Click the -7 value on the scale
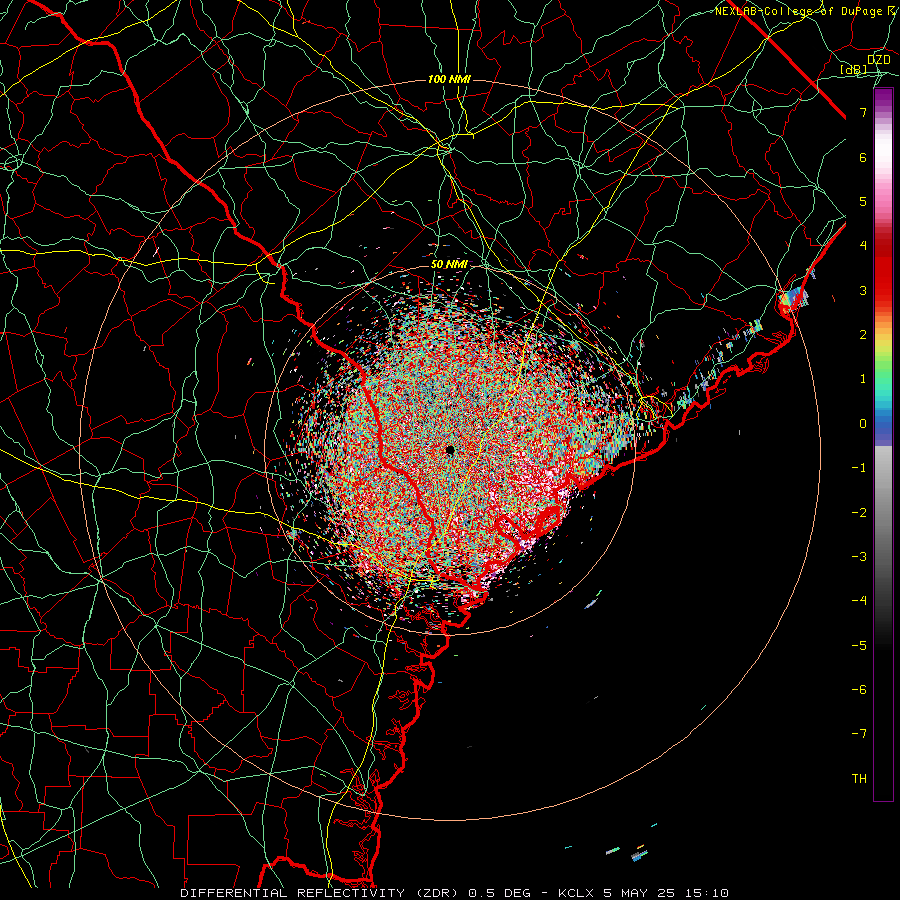 pyautogui.click(x=859, y=734)
